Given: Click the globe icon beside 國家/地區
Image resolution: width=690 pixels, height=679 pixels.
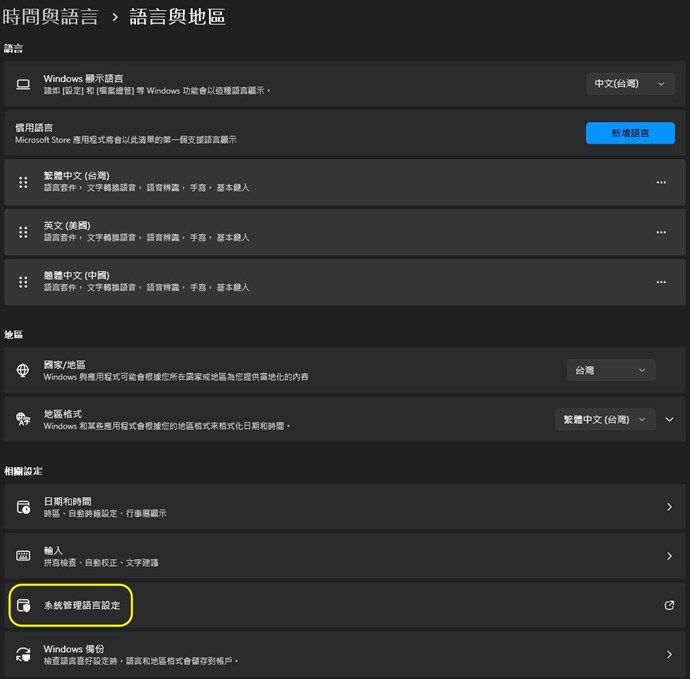Looking at the screenshot, I should tap(23, 371).
